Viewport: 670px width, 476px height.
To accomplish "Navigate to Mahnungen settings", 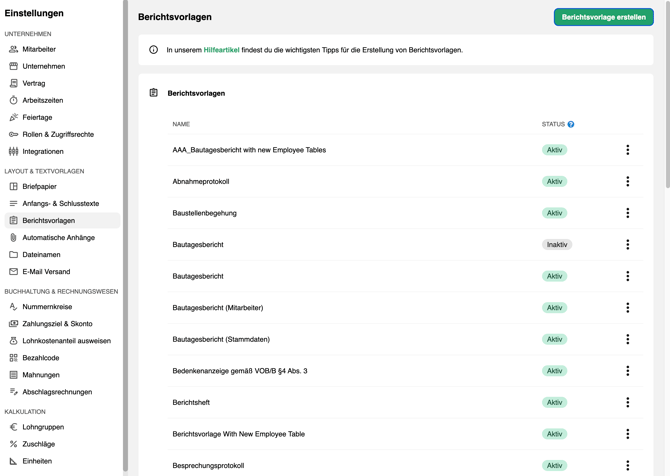I will coord(62,375).
